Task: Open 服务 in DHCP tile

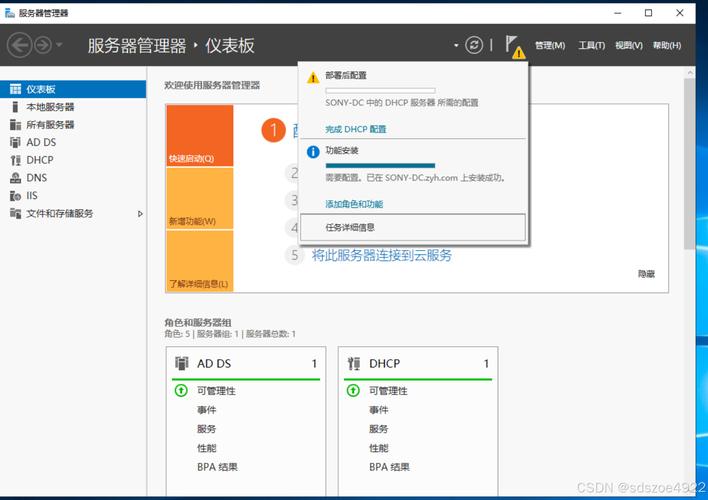Action: coord(378,429)
